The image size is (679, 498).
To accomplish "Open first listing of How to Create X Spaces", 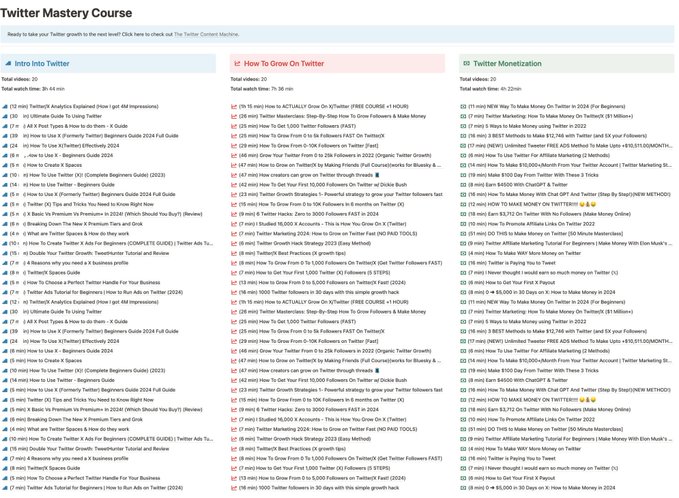I will (46, 165).
